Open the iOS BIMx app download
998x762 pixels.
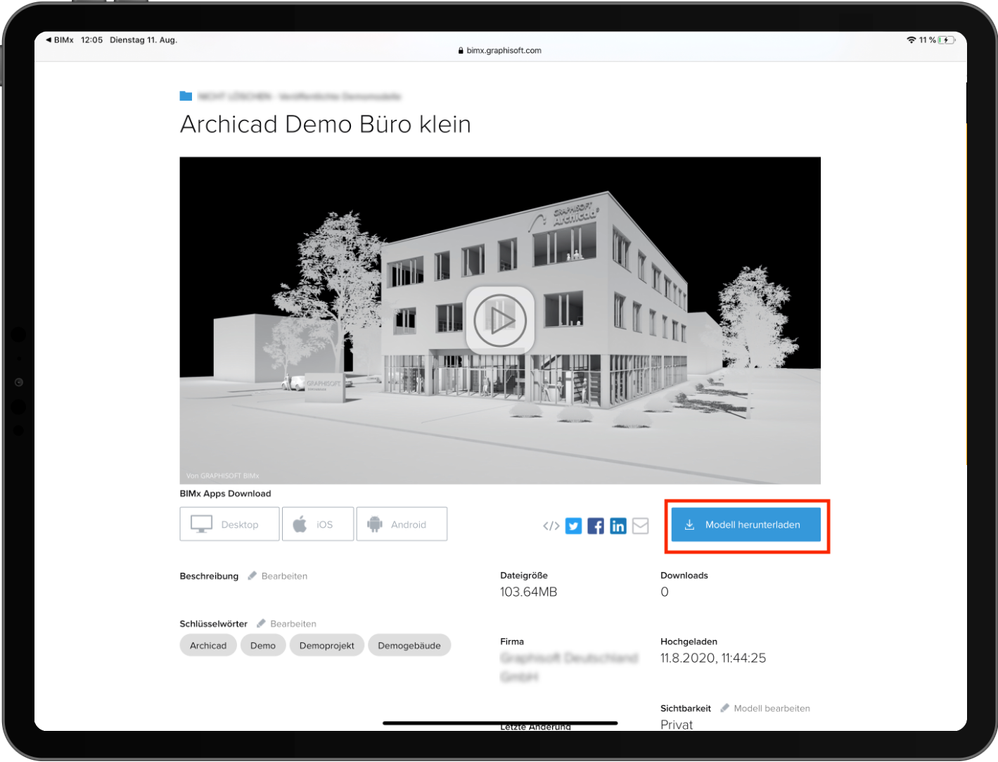[318, 524]
